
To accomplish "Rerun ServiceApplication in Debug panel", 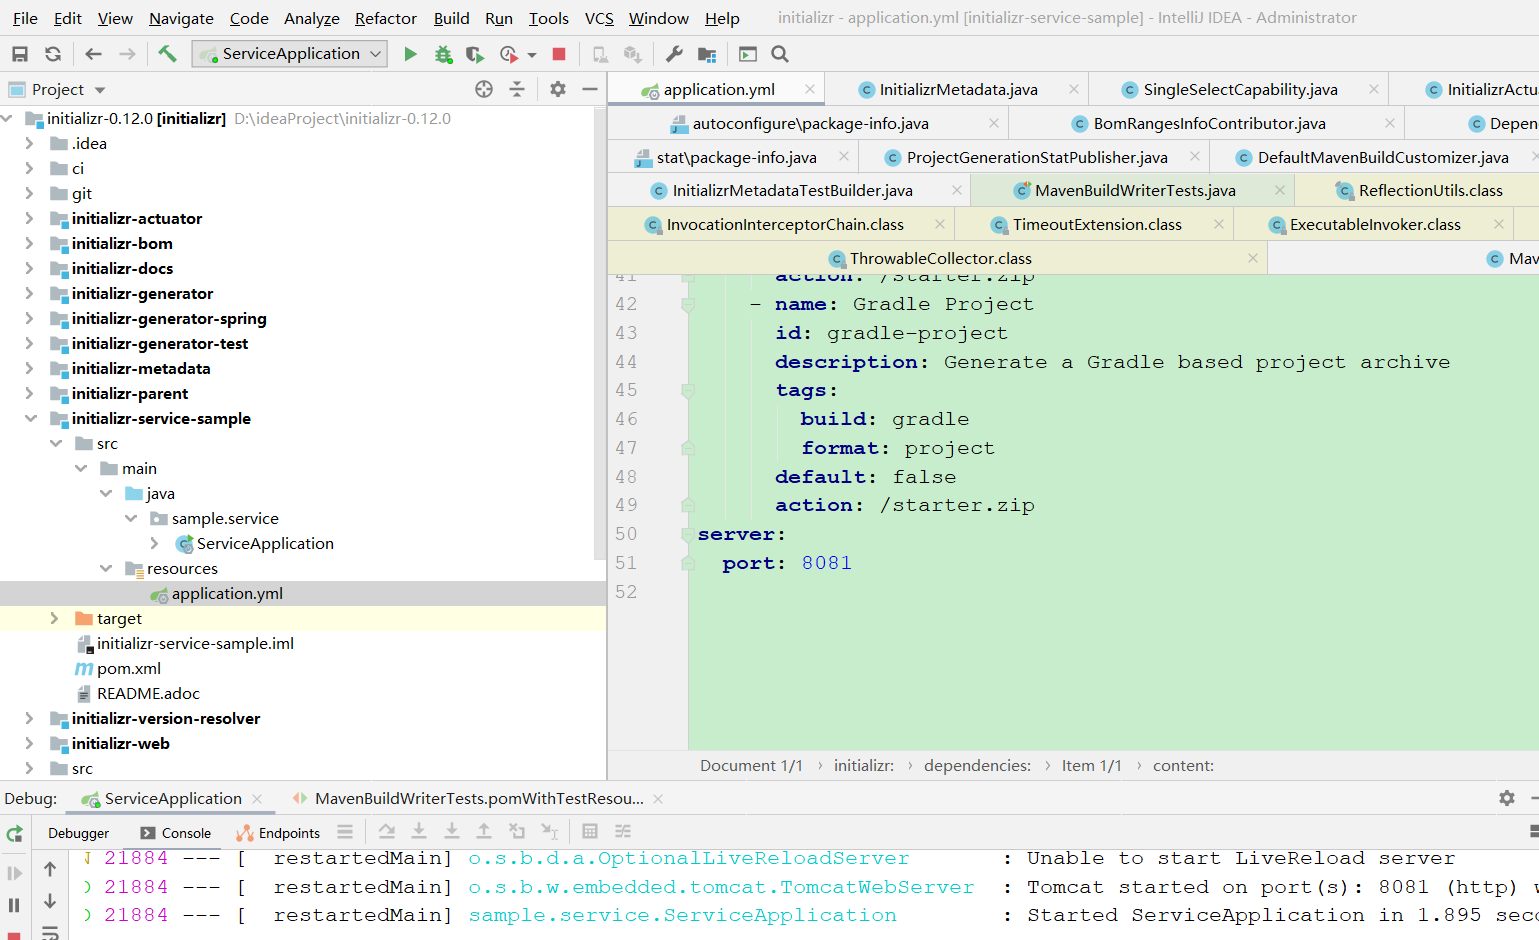I will 14,834.
